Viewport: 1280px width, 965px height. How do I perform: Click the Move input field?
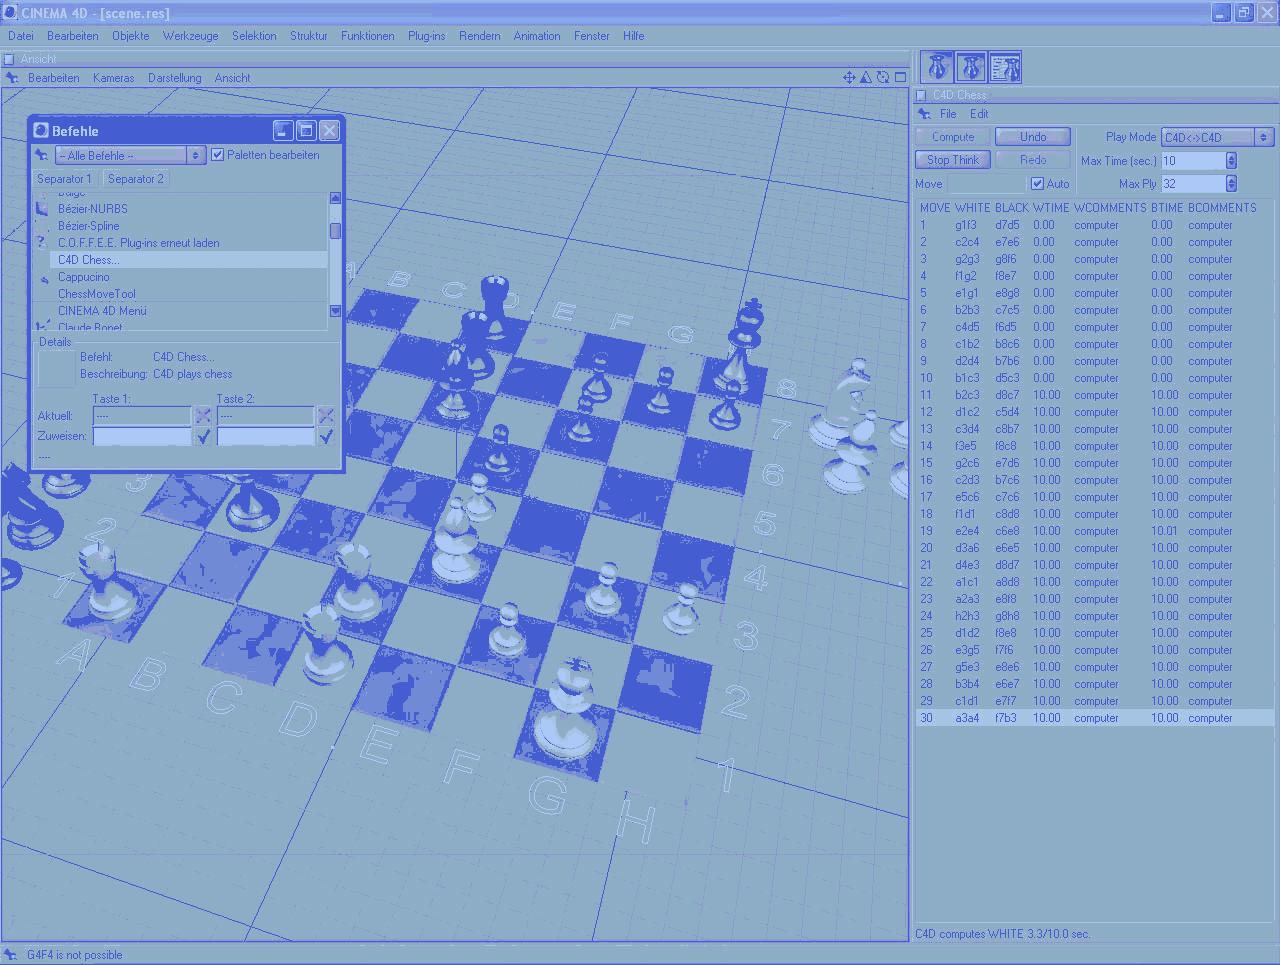(986, 184)
